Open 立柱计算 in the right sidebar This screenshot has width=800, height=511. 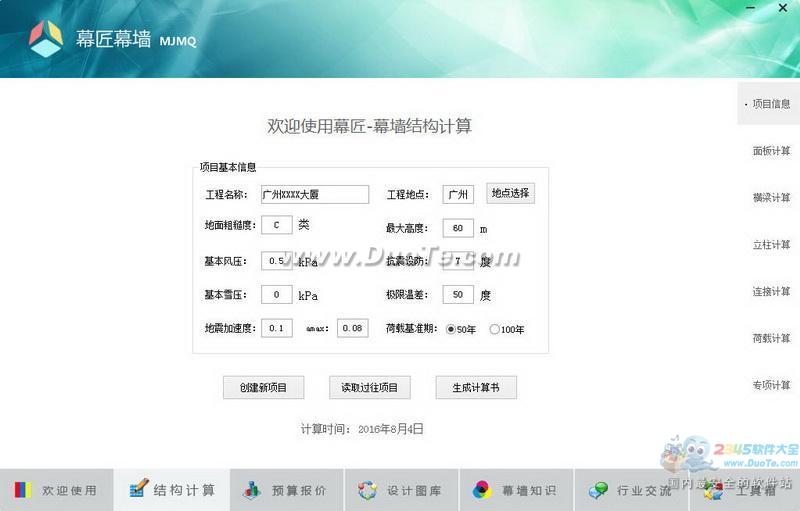[771, 244]
